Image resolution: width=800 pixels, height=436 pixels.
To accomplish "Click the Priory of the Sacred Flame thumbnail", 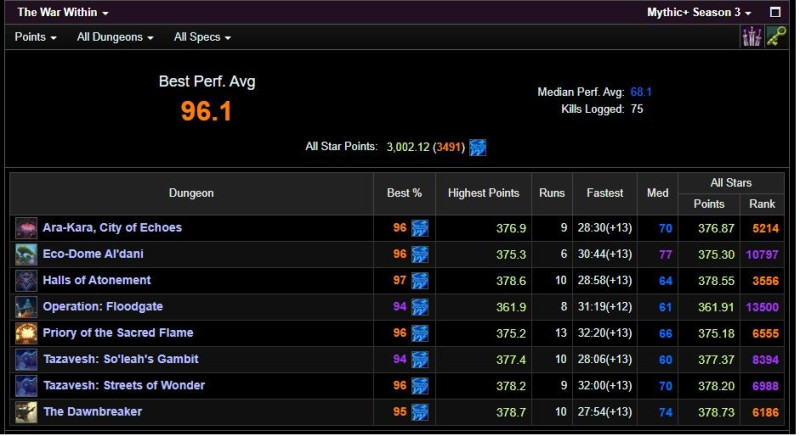I will pos(26,333).
